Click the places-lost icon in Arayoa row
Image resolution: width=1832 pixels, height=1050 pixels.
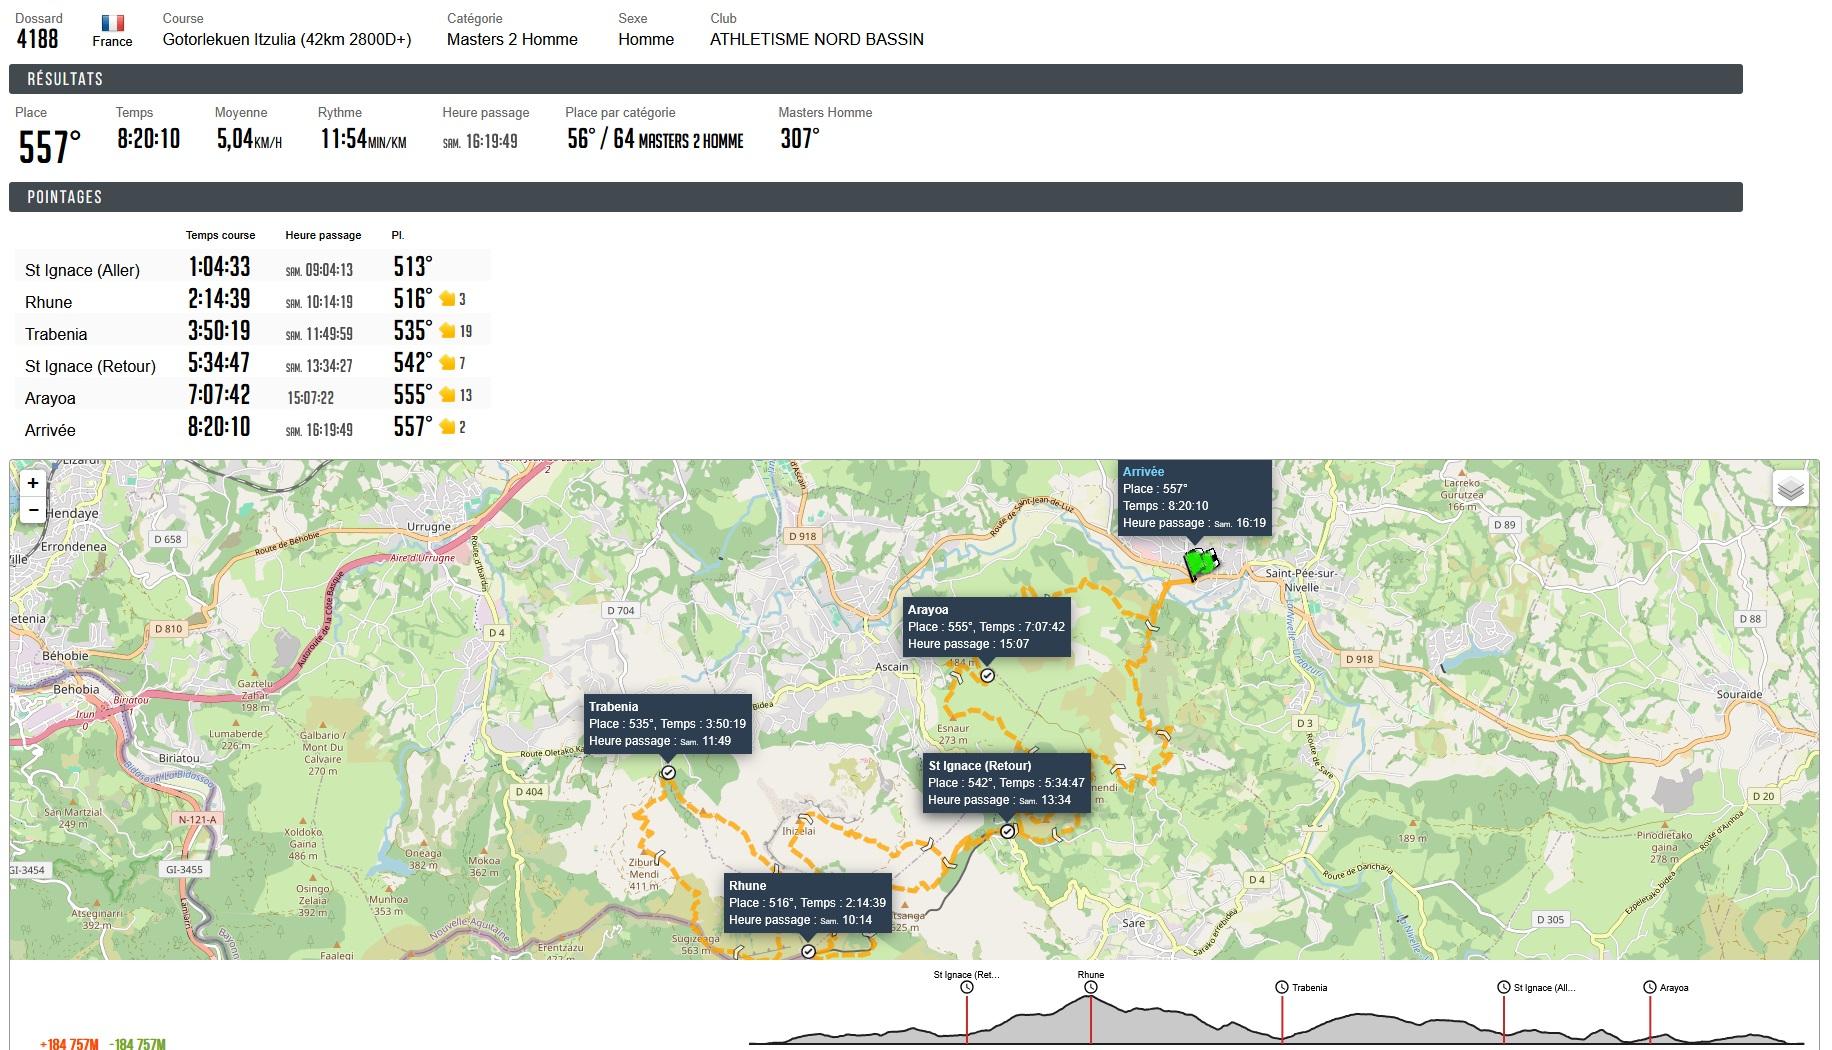[447, 394]
